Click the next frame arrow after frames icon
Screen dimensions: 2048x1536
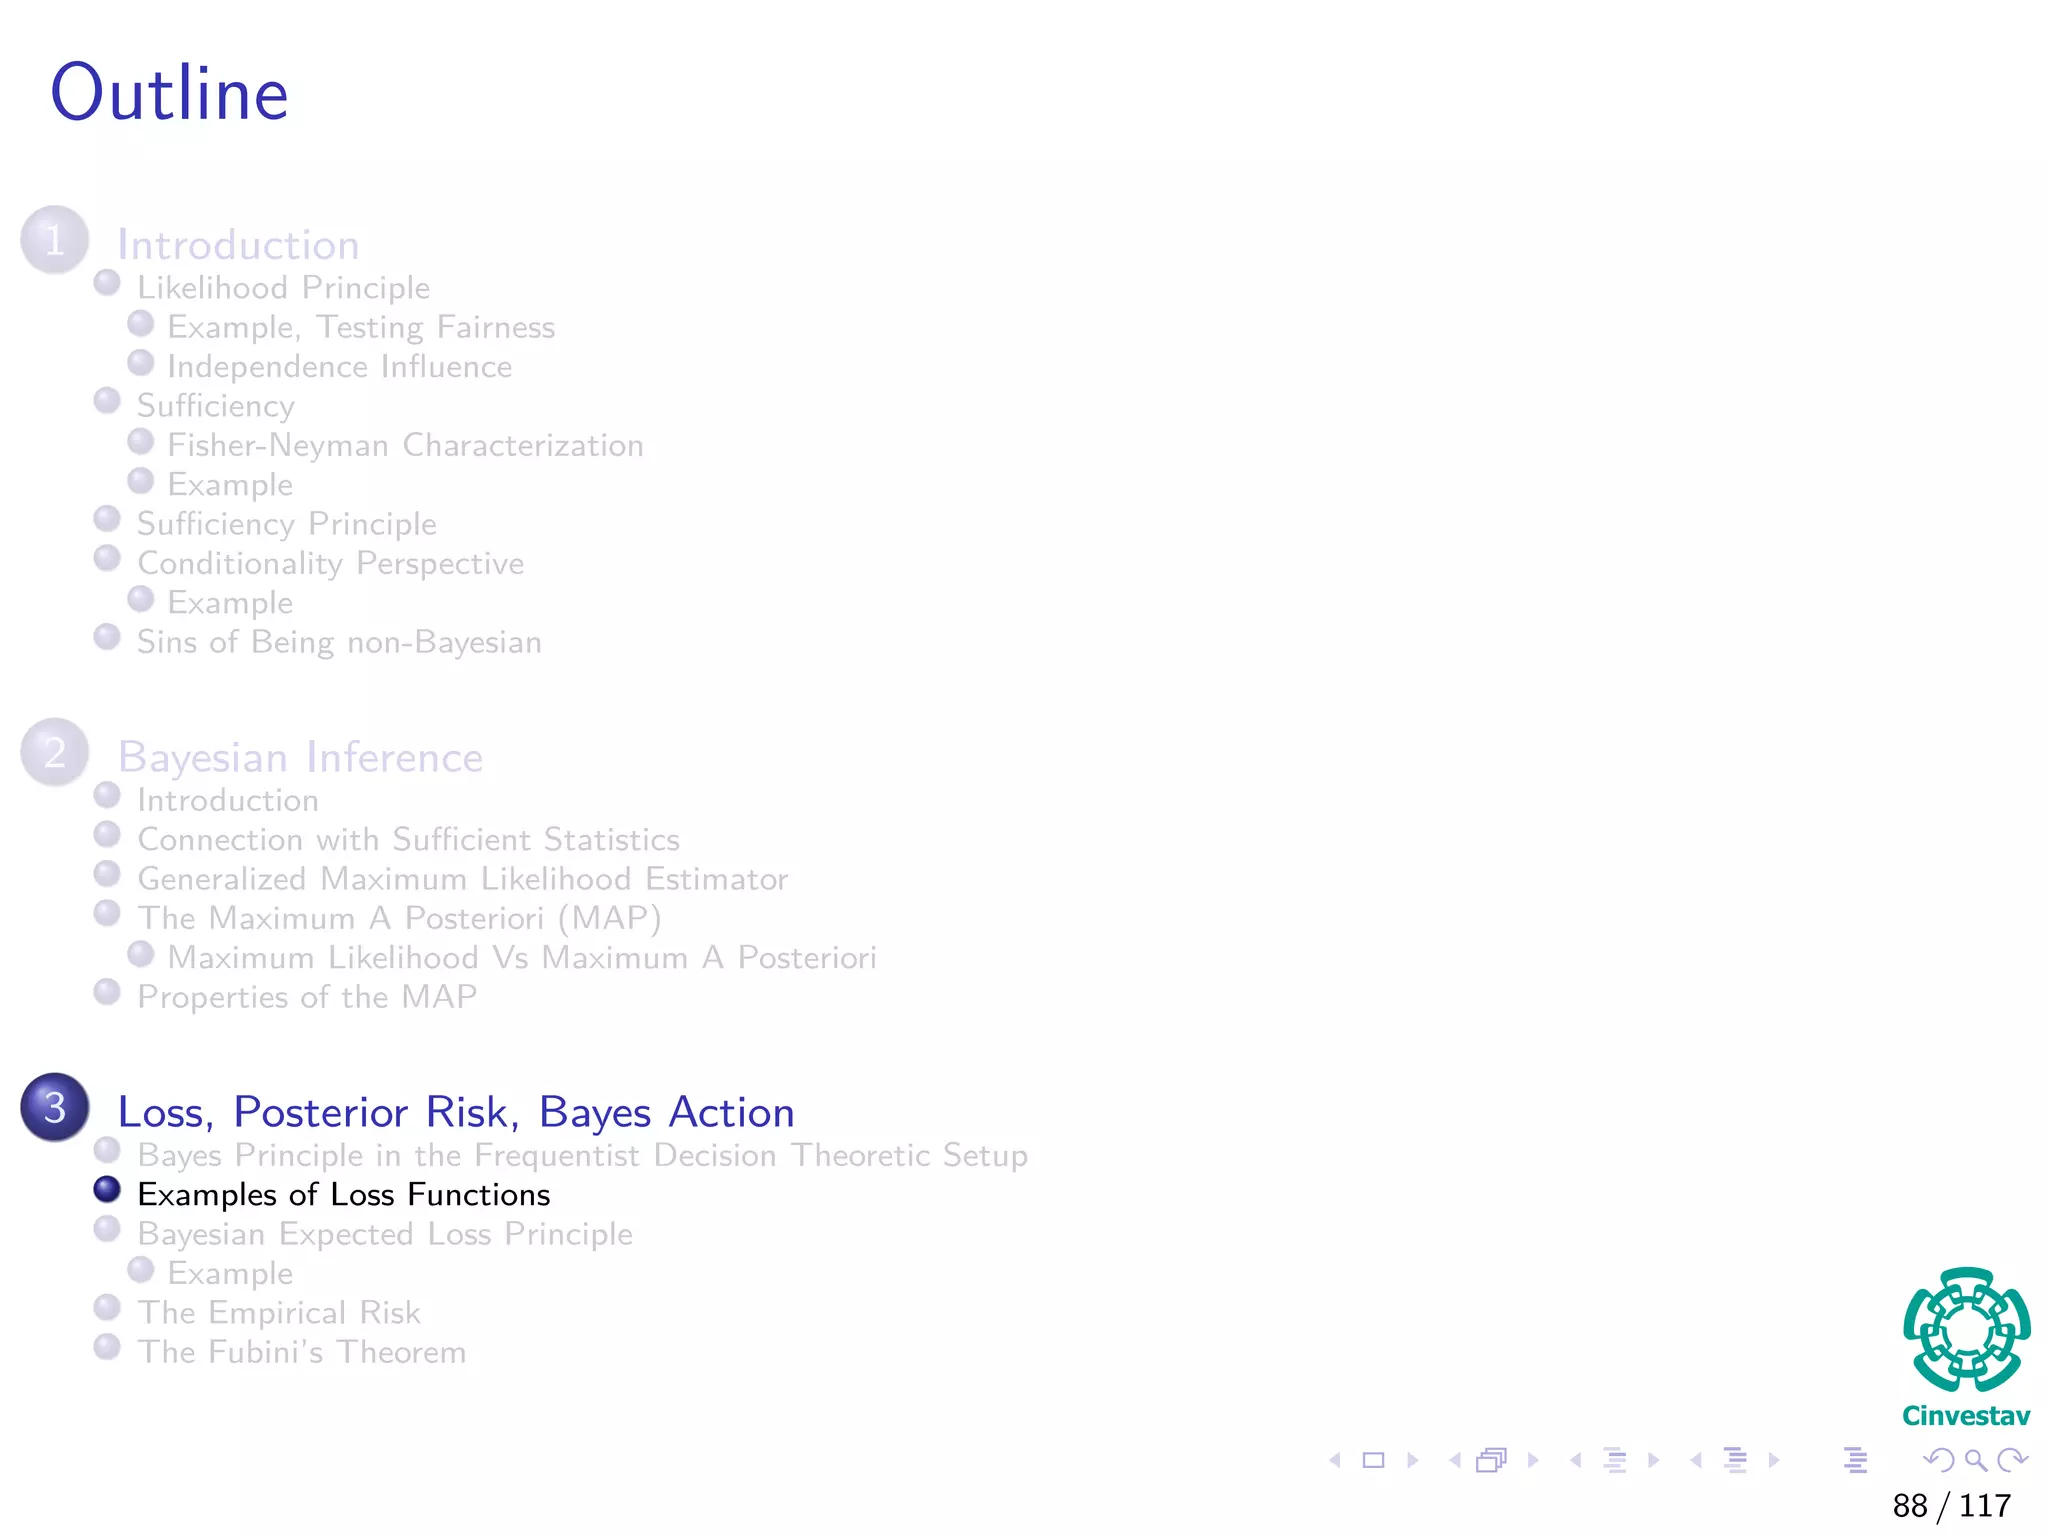click(1532, 1460)
